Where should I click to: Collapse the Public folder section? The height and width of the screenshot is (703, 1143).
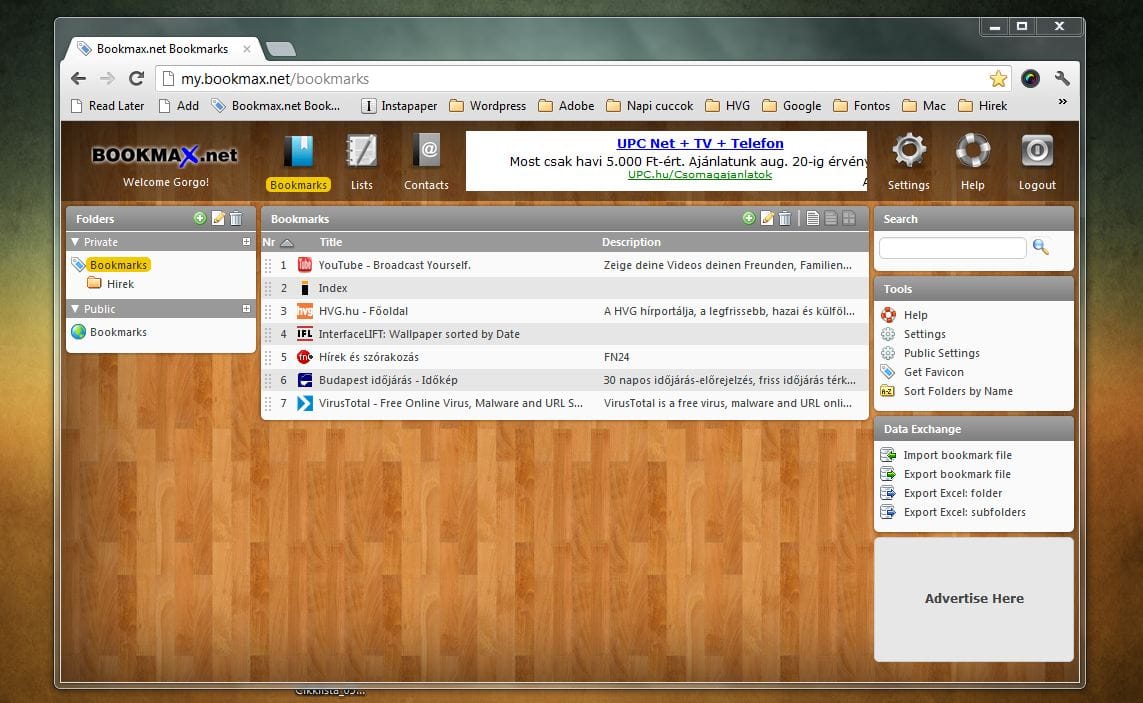pos(75,308)
